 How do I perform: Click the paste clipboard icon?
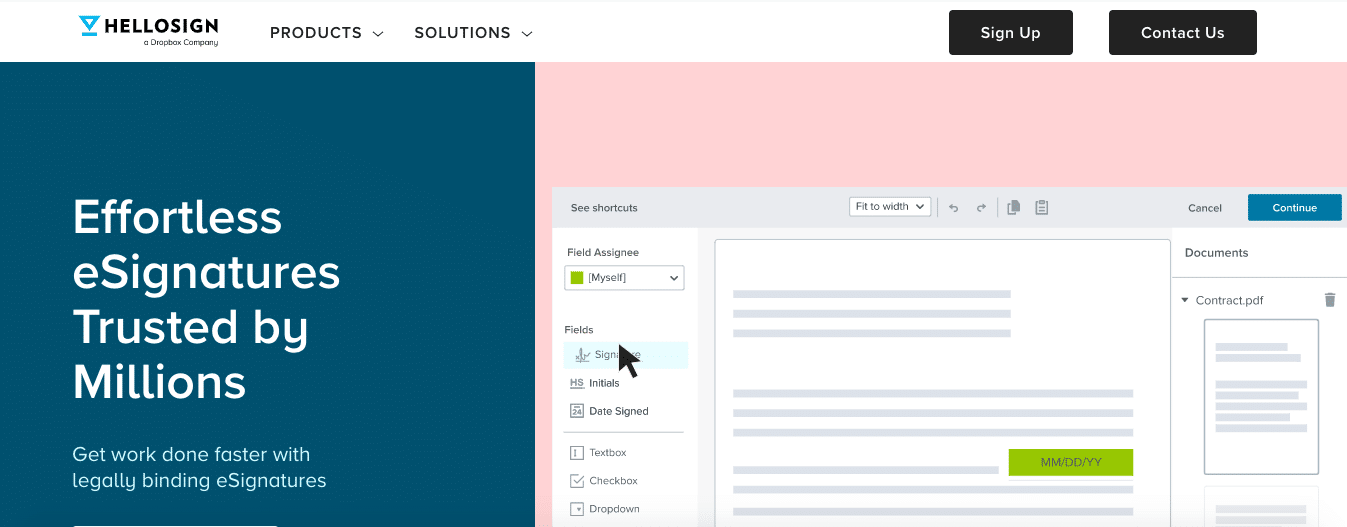click(1041, 208)
